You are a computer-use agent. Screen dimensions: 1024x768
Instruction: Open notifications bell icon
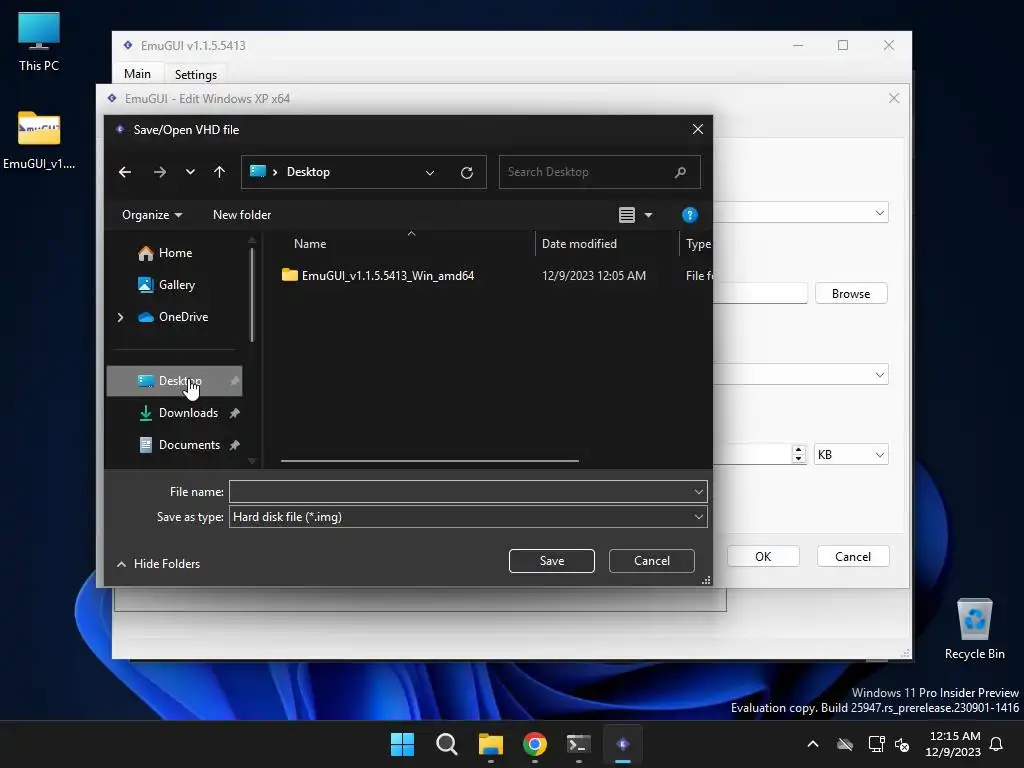(997, 744)
